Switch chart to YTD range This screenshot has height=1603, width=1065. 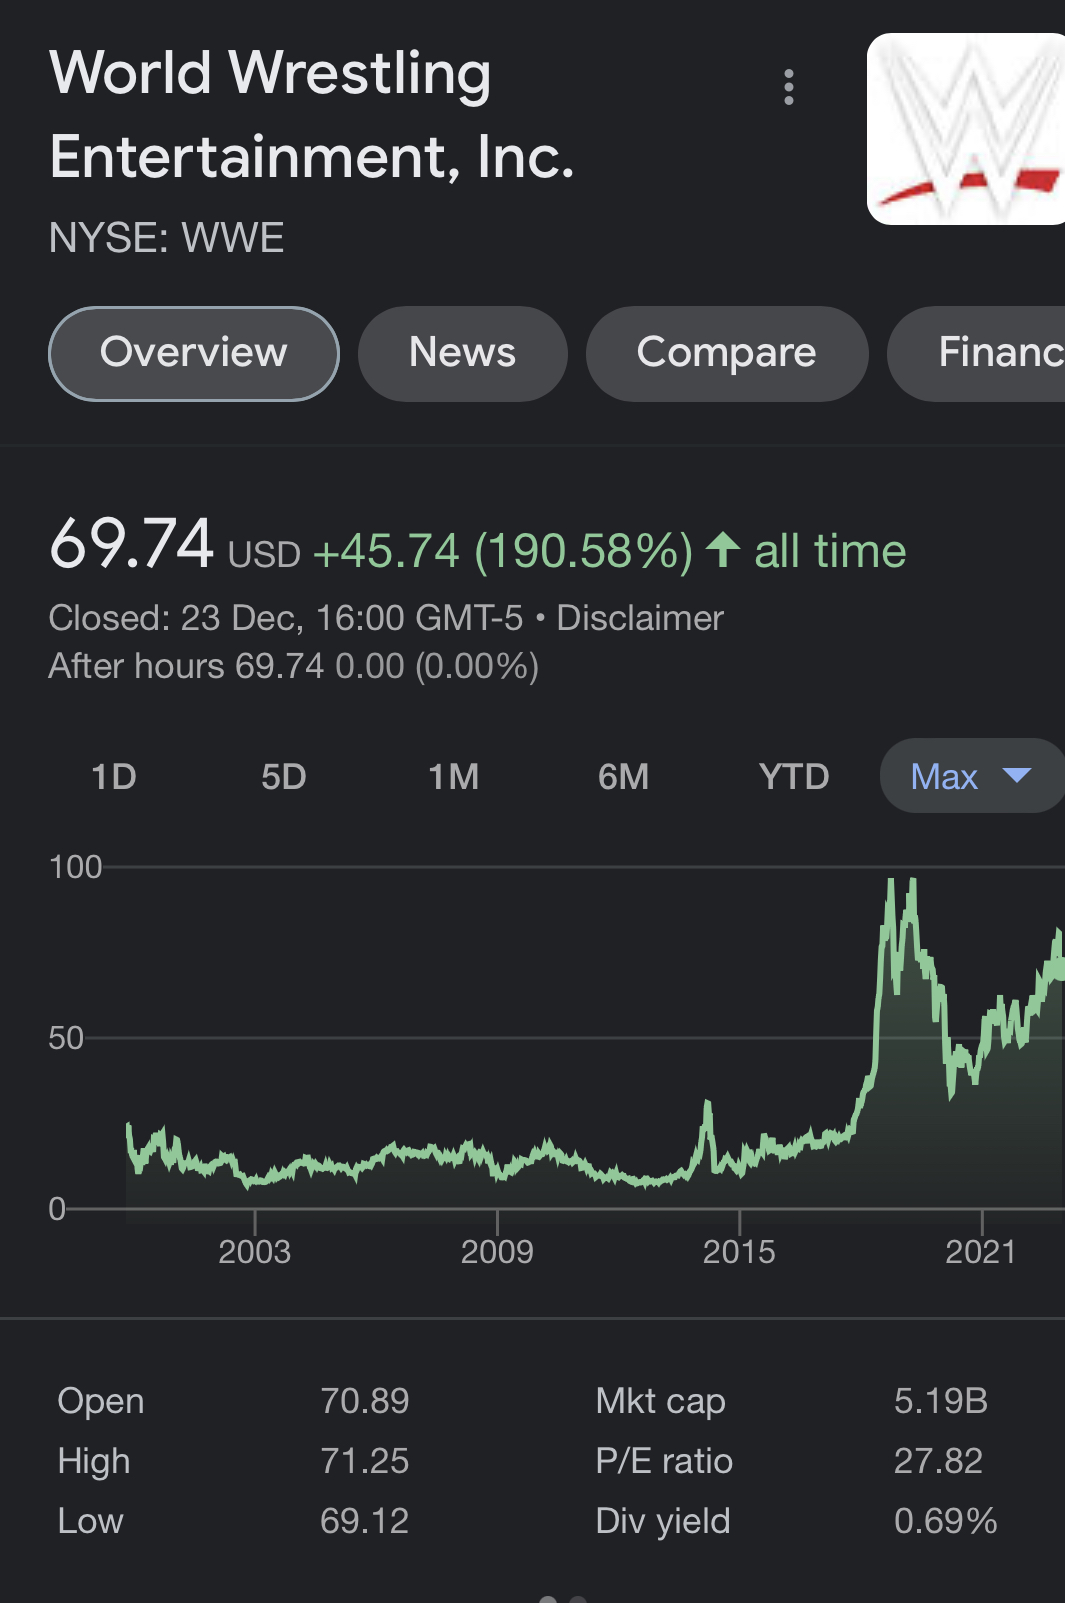(794, 777)
